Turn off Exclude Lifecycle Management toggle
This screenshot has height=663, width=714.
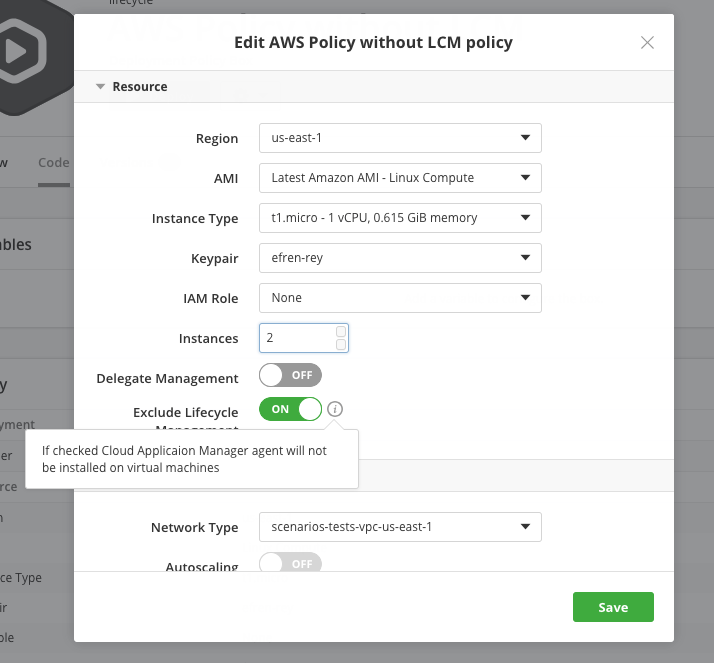point(291,409)
